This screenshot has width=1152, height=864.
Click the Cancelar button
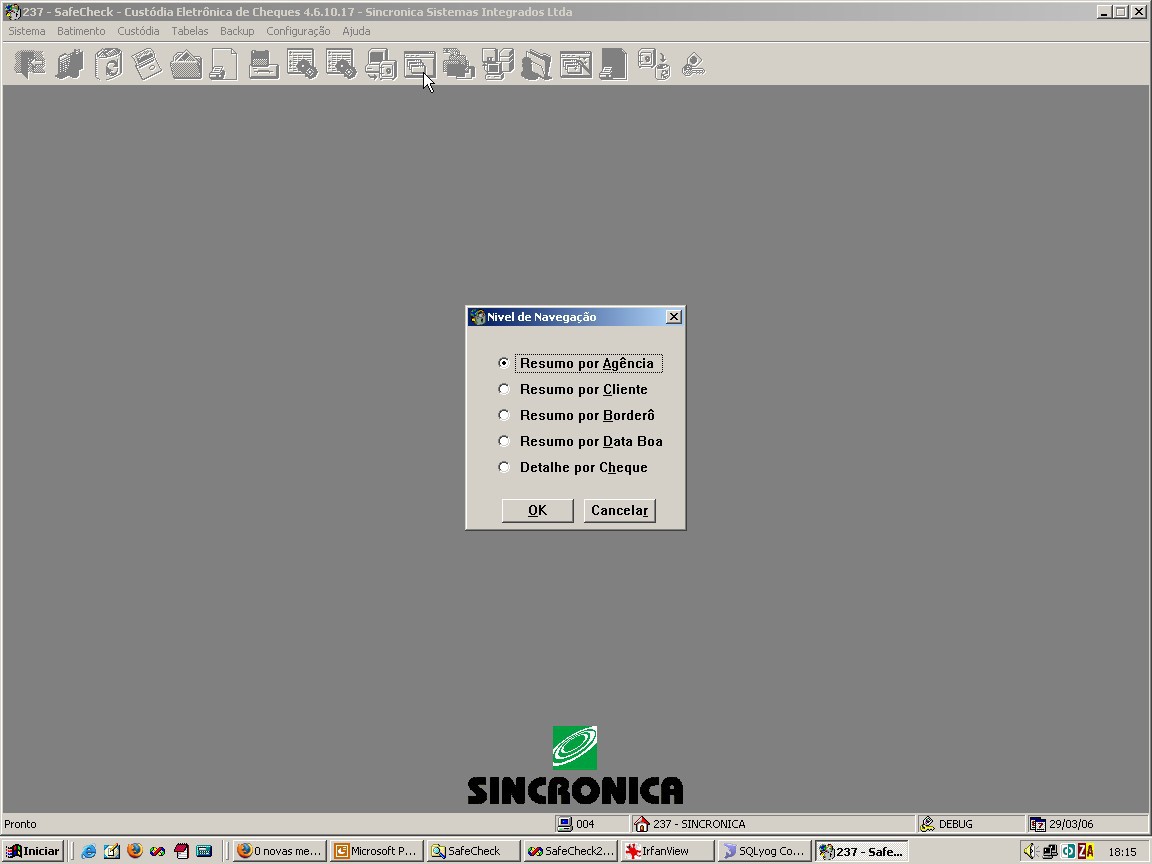click(619, 511)
